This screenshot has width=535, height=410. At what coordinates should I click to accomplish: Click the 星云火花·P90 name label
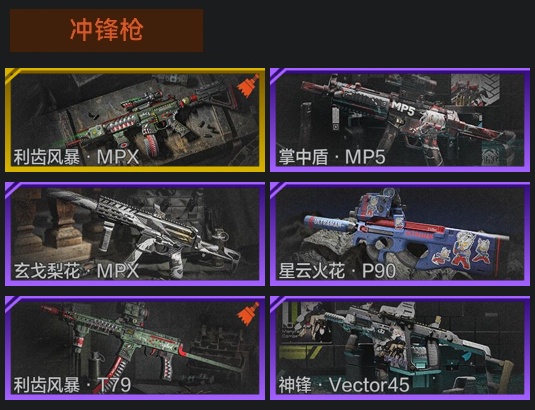337,272
